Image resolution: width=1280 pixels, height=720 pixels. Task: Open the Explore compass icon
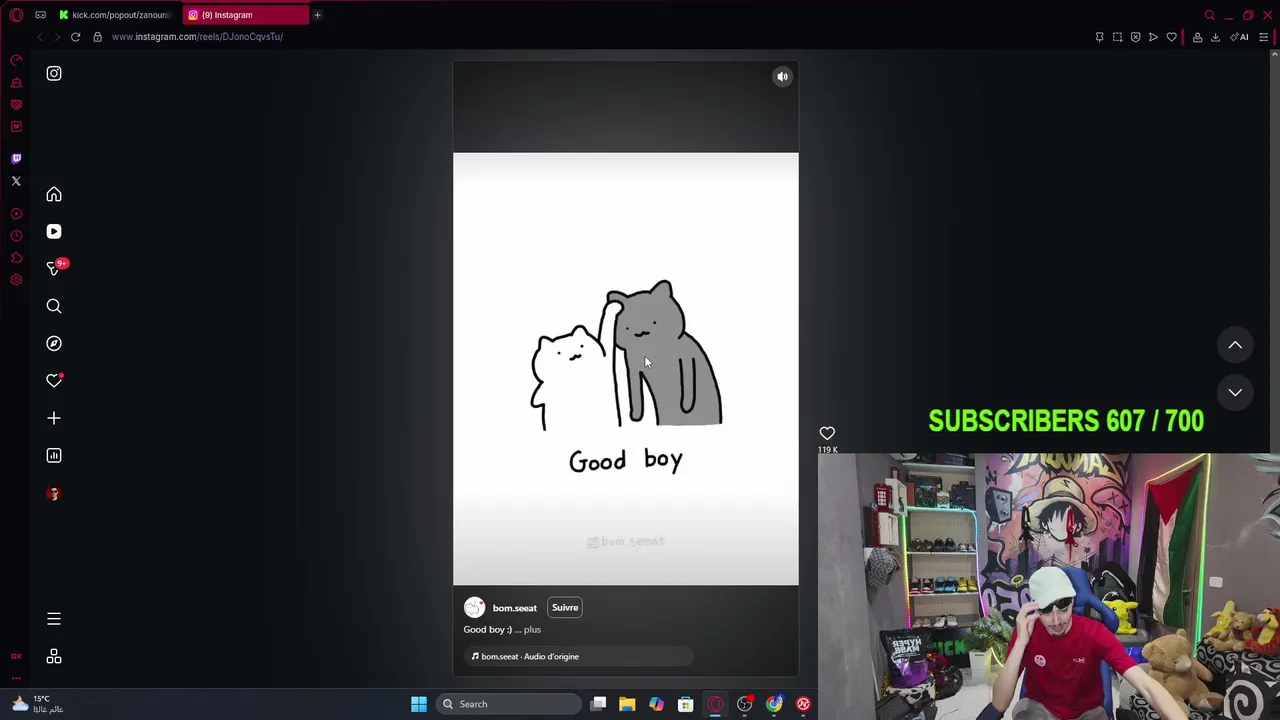point(54,343)
